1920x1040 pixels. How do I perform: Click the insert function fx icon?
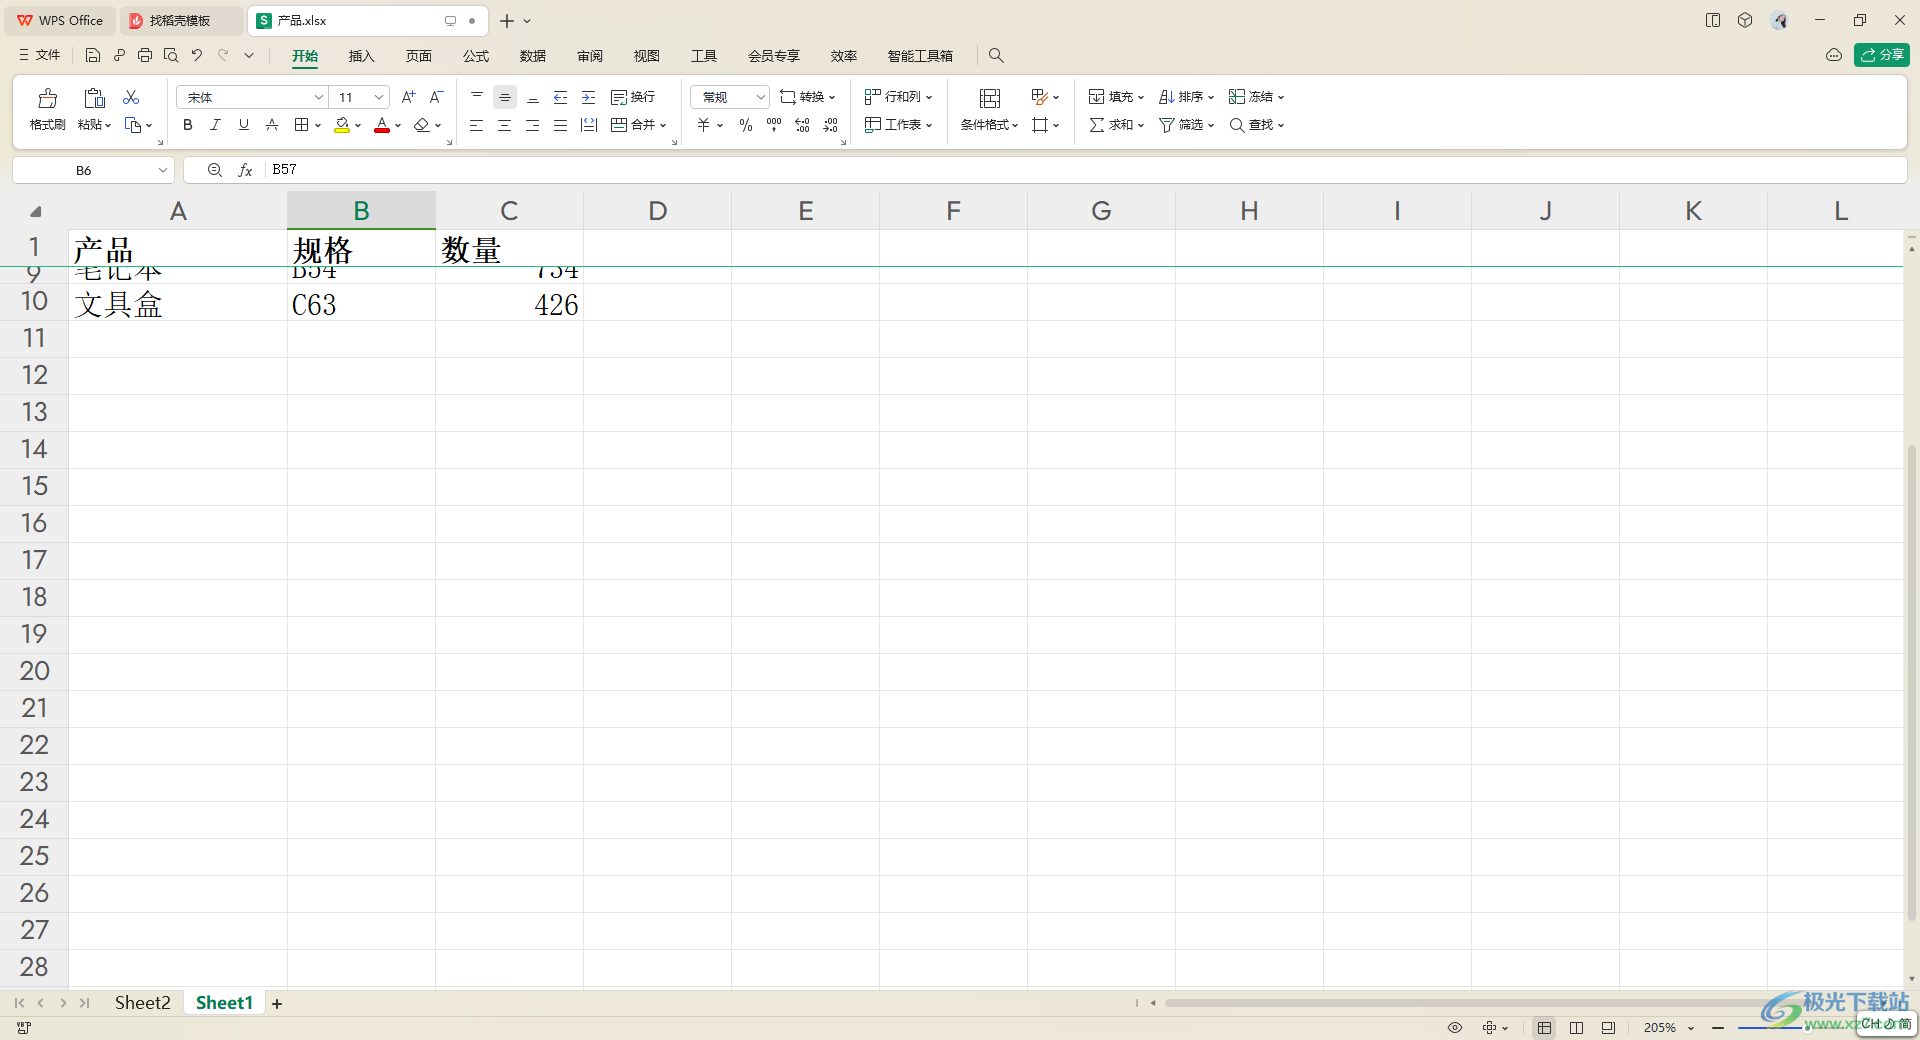(x=245, y=170)
